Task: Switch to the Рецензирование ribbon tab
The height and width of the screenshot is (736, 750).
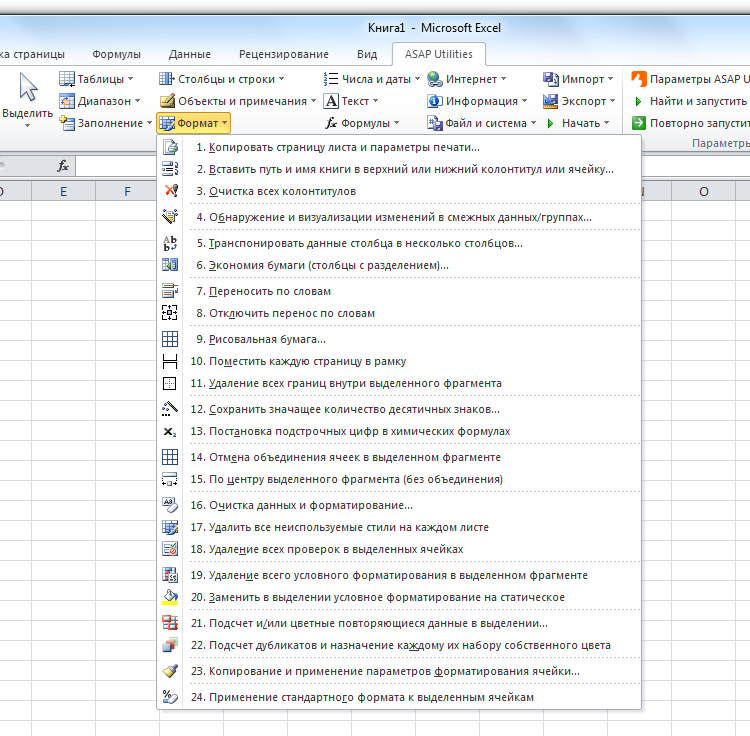Action: tap(284, 54)
